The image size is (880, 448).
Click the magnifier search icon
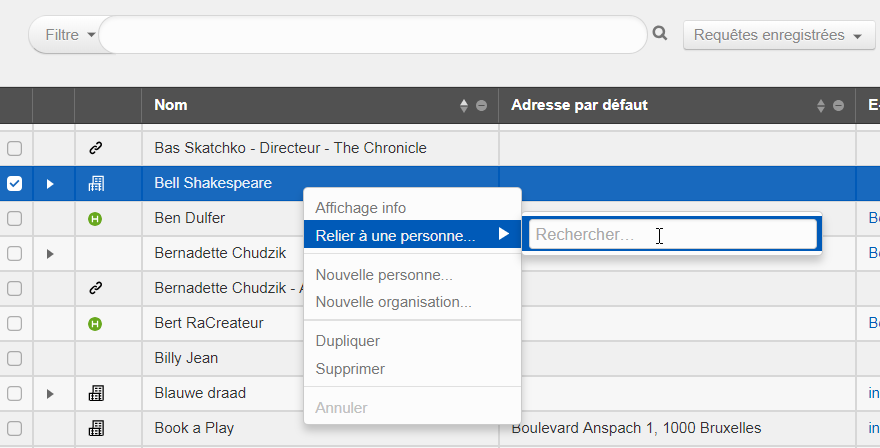pos(660,34)
